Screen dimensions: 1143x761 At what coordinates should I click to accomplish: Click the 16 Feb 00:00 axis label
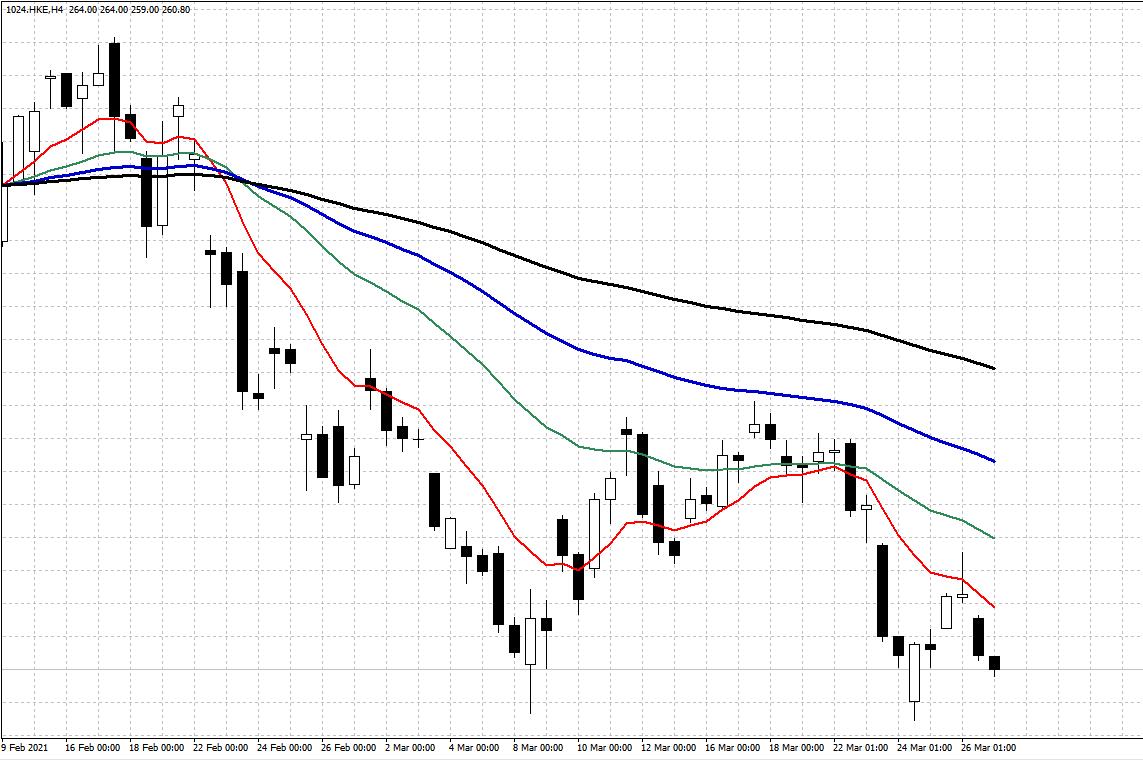pyautogui.click(x=93, y=747)
